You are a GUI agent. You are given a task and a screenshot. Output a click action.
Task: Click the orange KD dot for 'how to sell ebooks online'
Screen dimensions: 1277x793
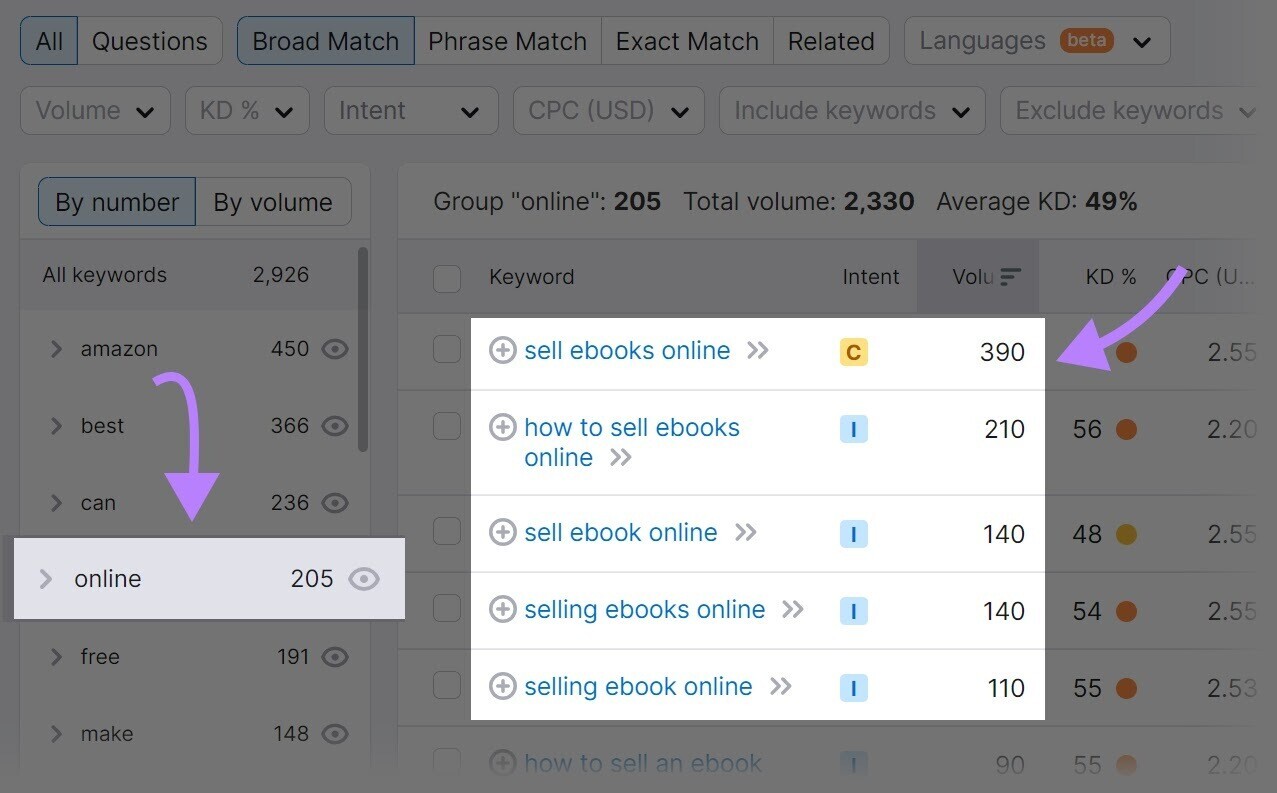click(1126, 430)
